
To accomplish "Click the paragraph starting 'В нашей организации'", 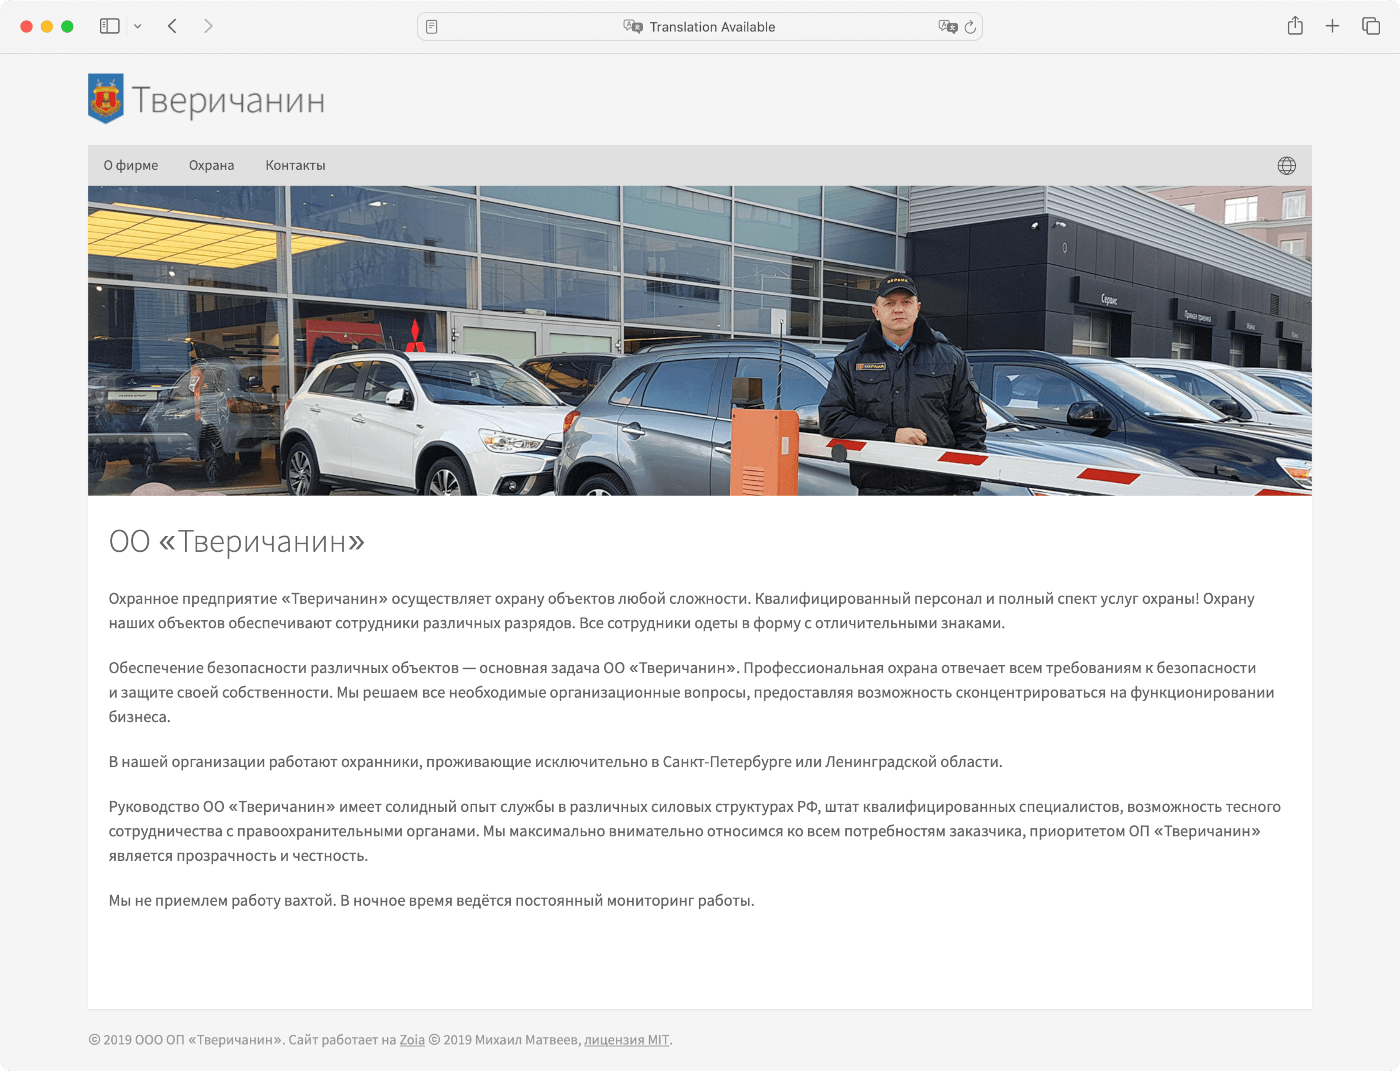I will click(556, 762).
